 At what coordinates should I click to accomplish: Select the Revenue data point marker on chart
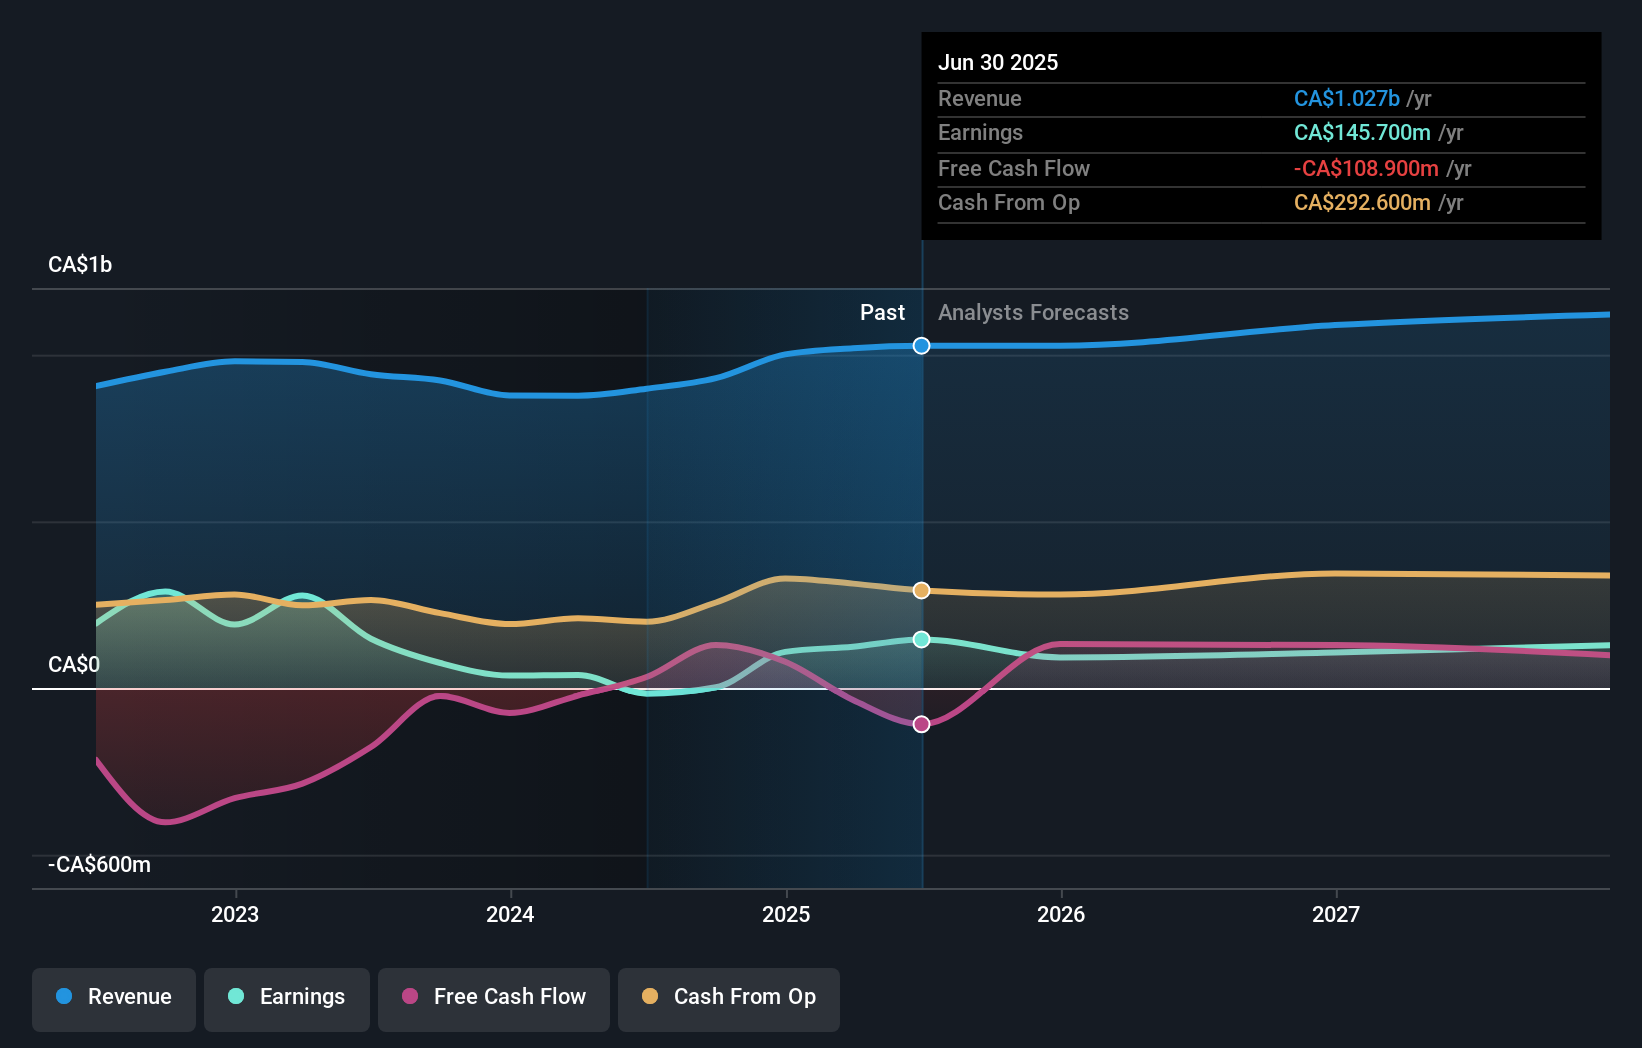click(x=922, y=346)
